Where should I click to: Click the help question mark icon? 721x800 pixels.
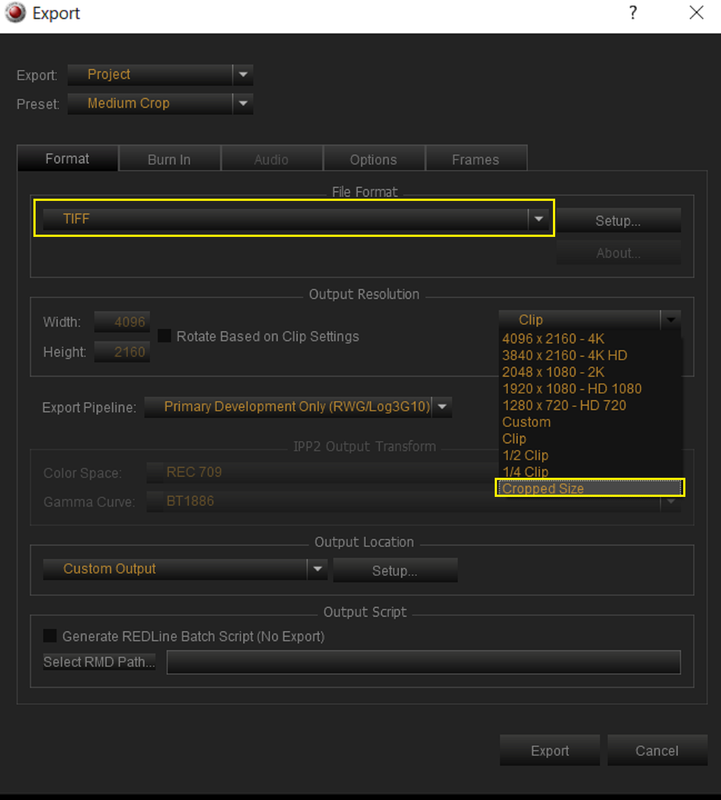point(633,13)
